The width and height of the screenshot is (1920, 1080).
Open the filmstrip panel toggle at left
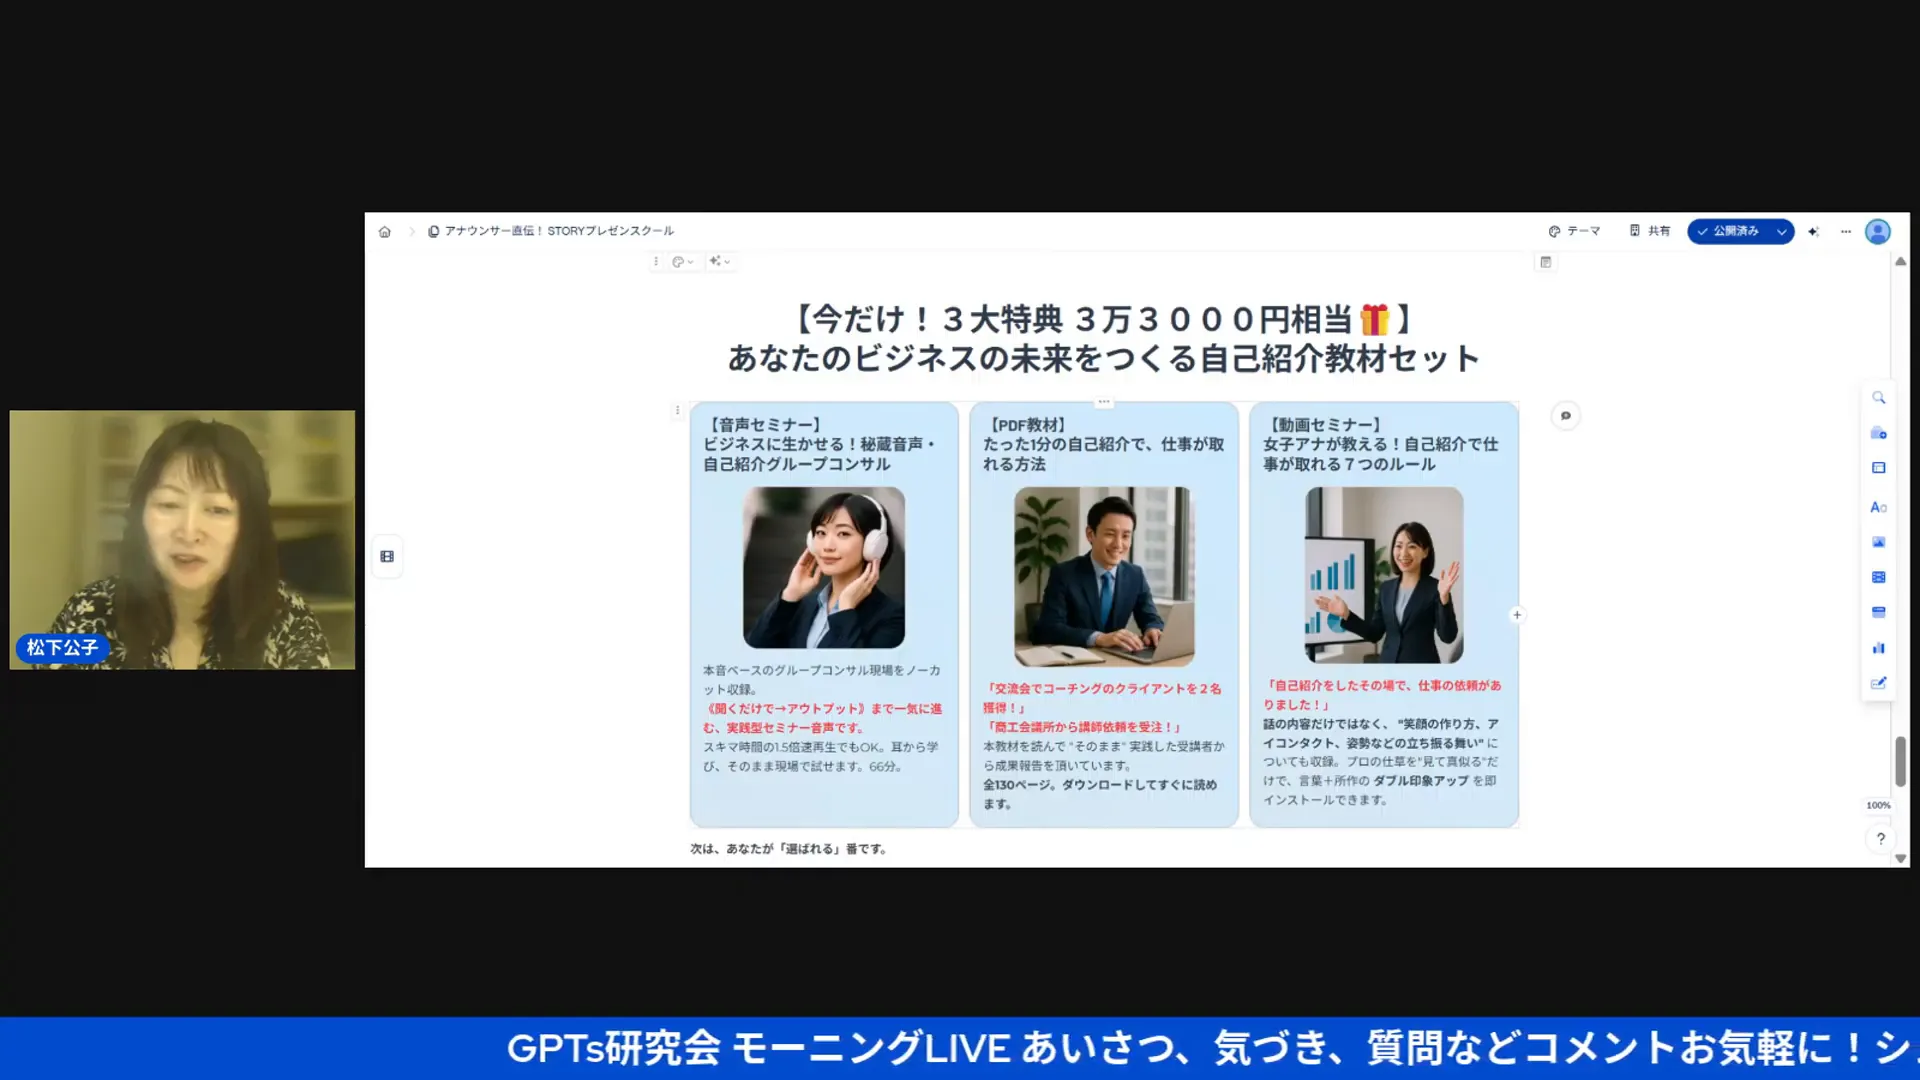tap(387, 557)
